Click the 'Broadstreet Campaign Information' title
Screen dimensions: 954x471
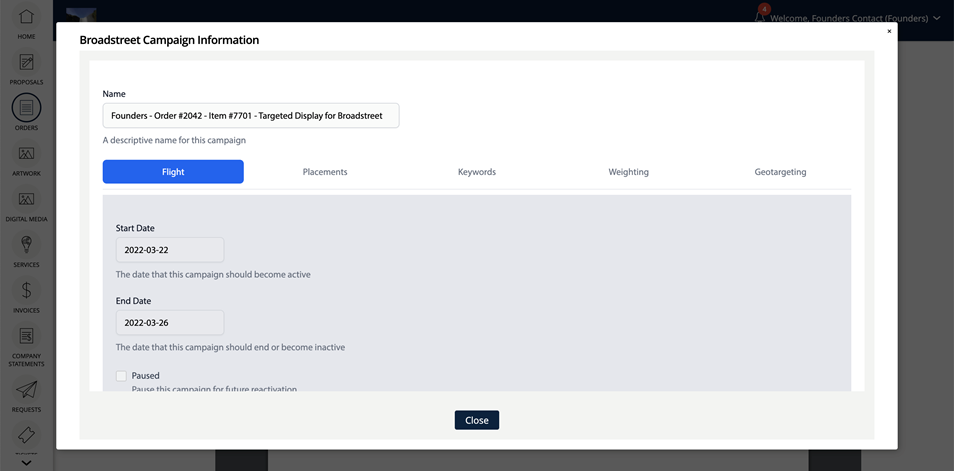pyautogui.click(x=169, y=40)
